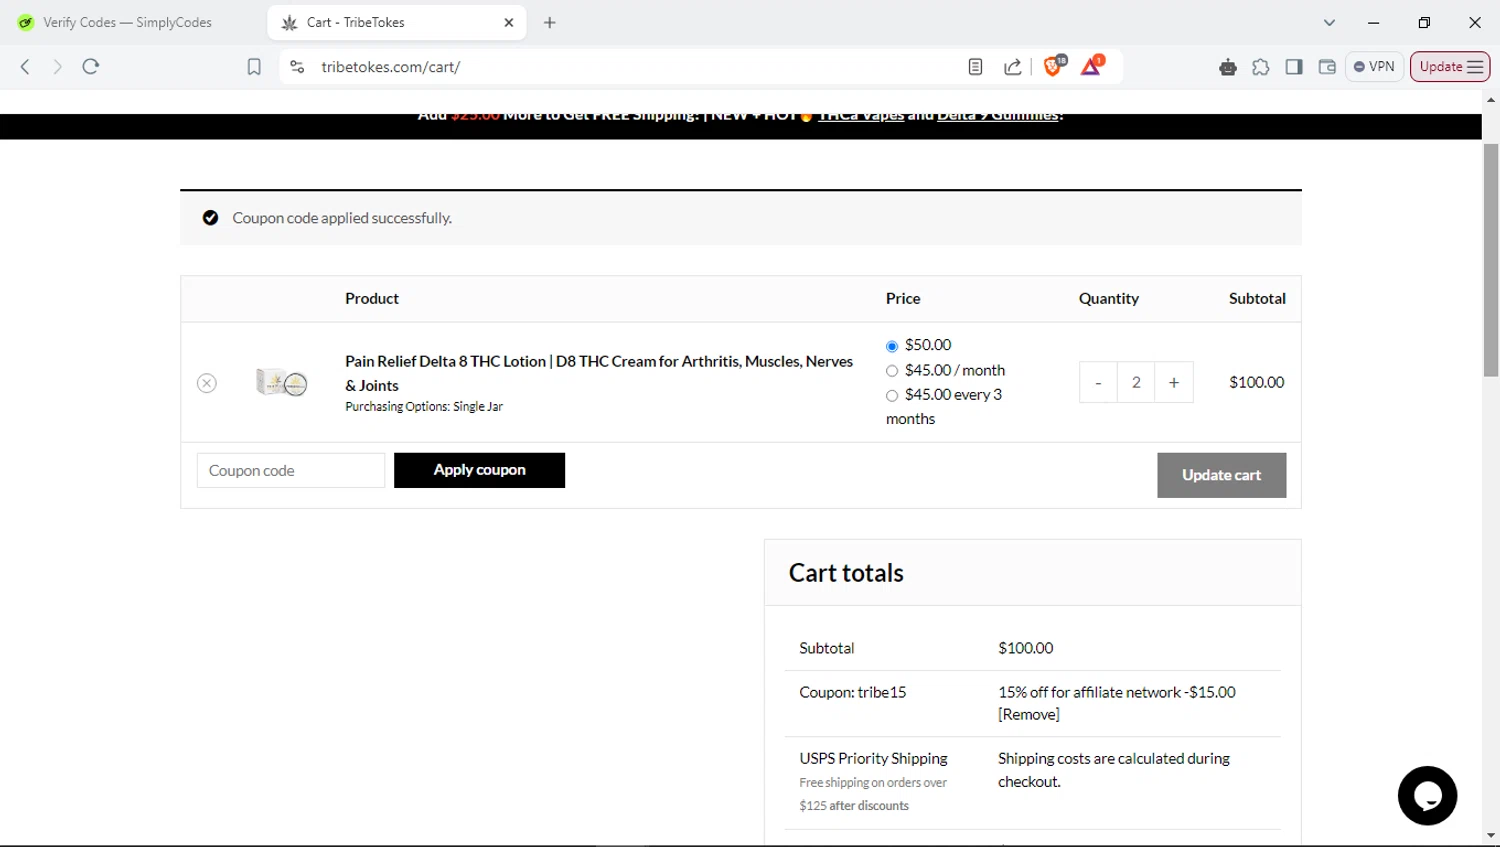Image resolution: width=1500 pixels, height=847 pixels.
Task: Click the bookmark this page icon
Action: coord(254,67)
